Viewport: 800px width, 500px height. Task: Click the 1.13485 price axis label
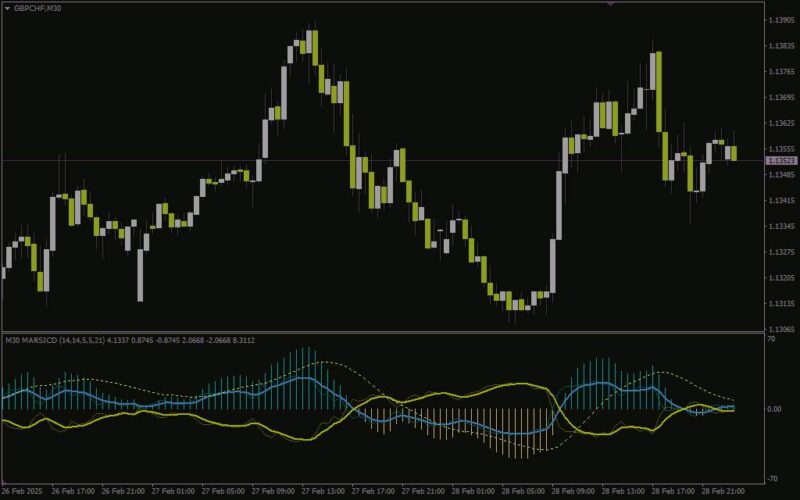[x=782, y=174]
